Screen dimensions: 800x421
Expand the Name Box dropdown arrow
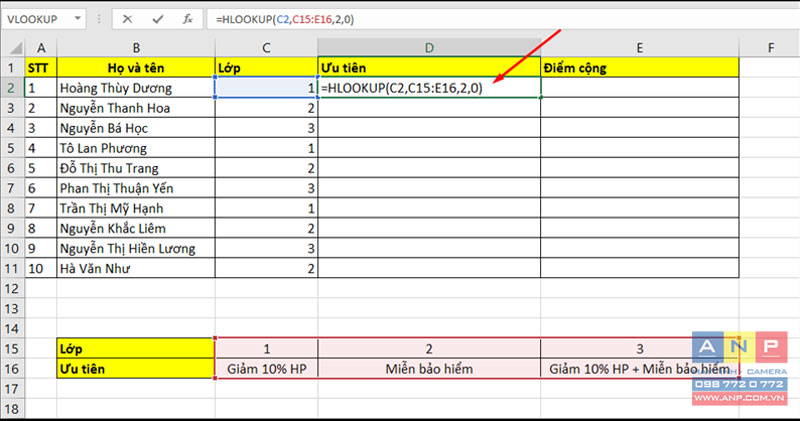pos(78,19)
